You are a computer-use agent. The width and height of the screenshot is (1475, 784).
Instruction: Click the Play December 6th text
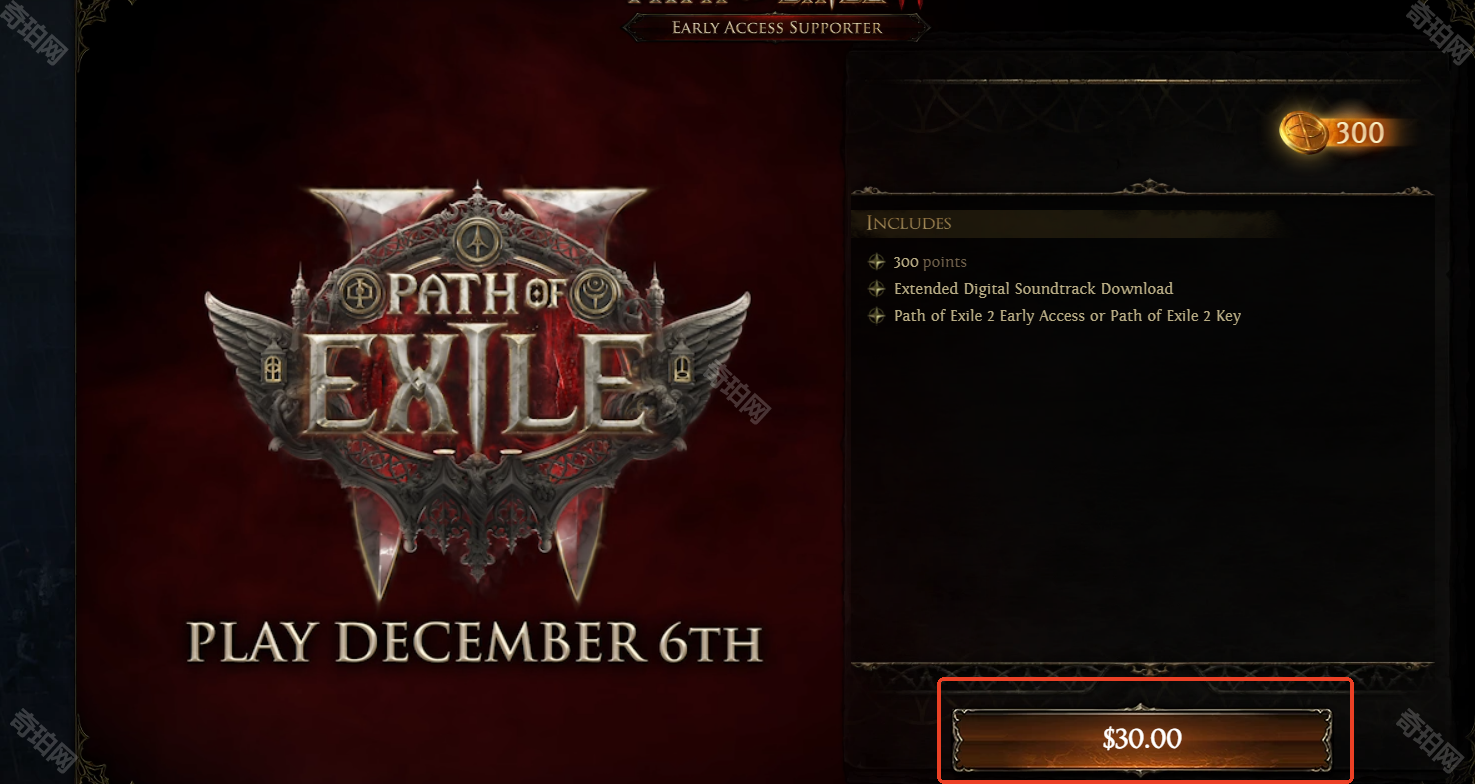(x=475, y=643)
